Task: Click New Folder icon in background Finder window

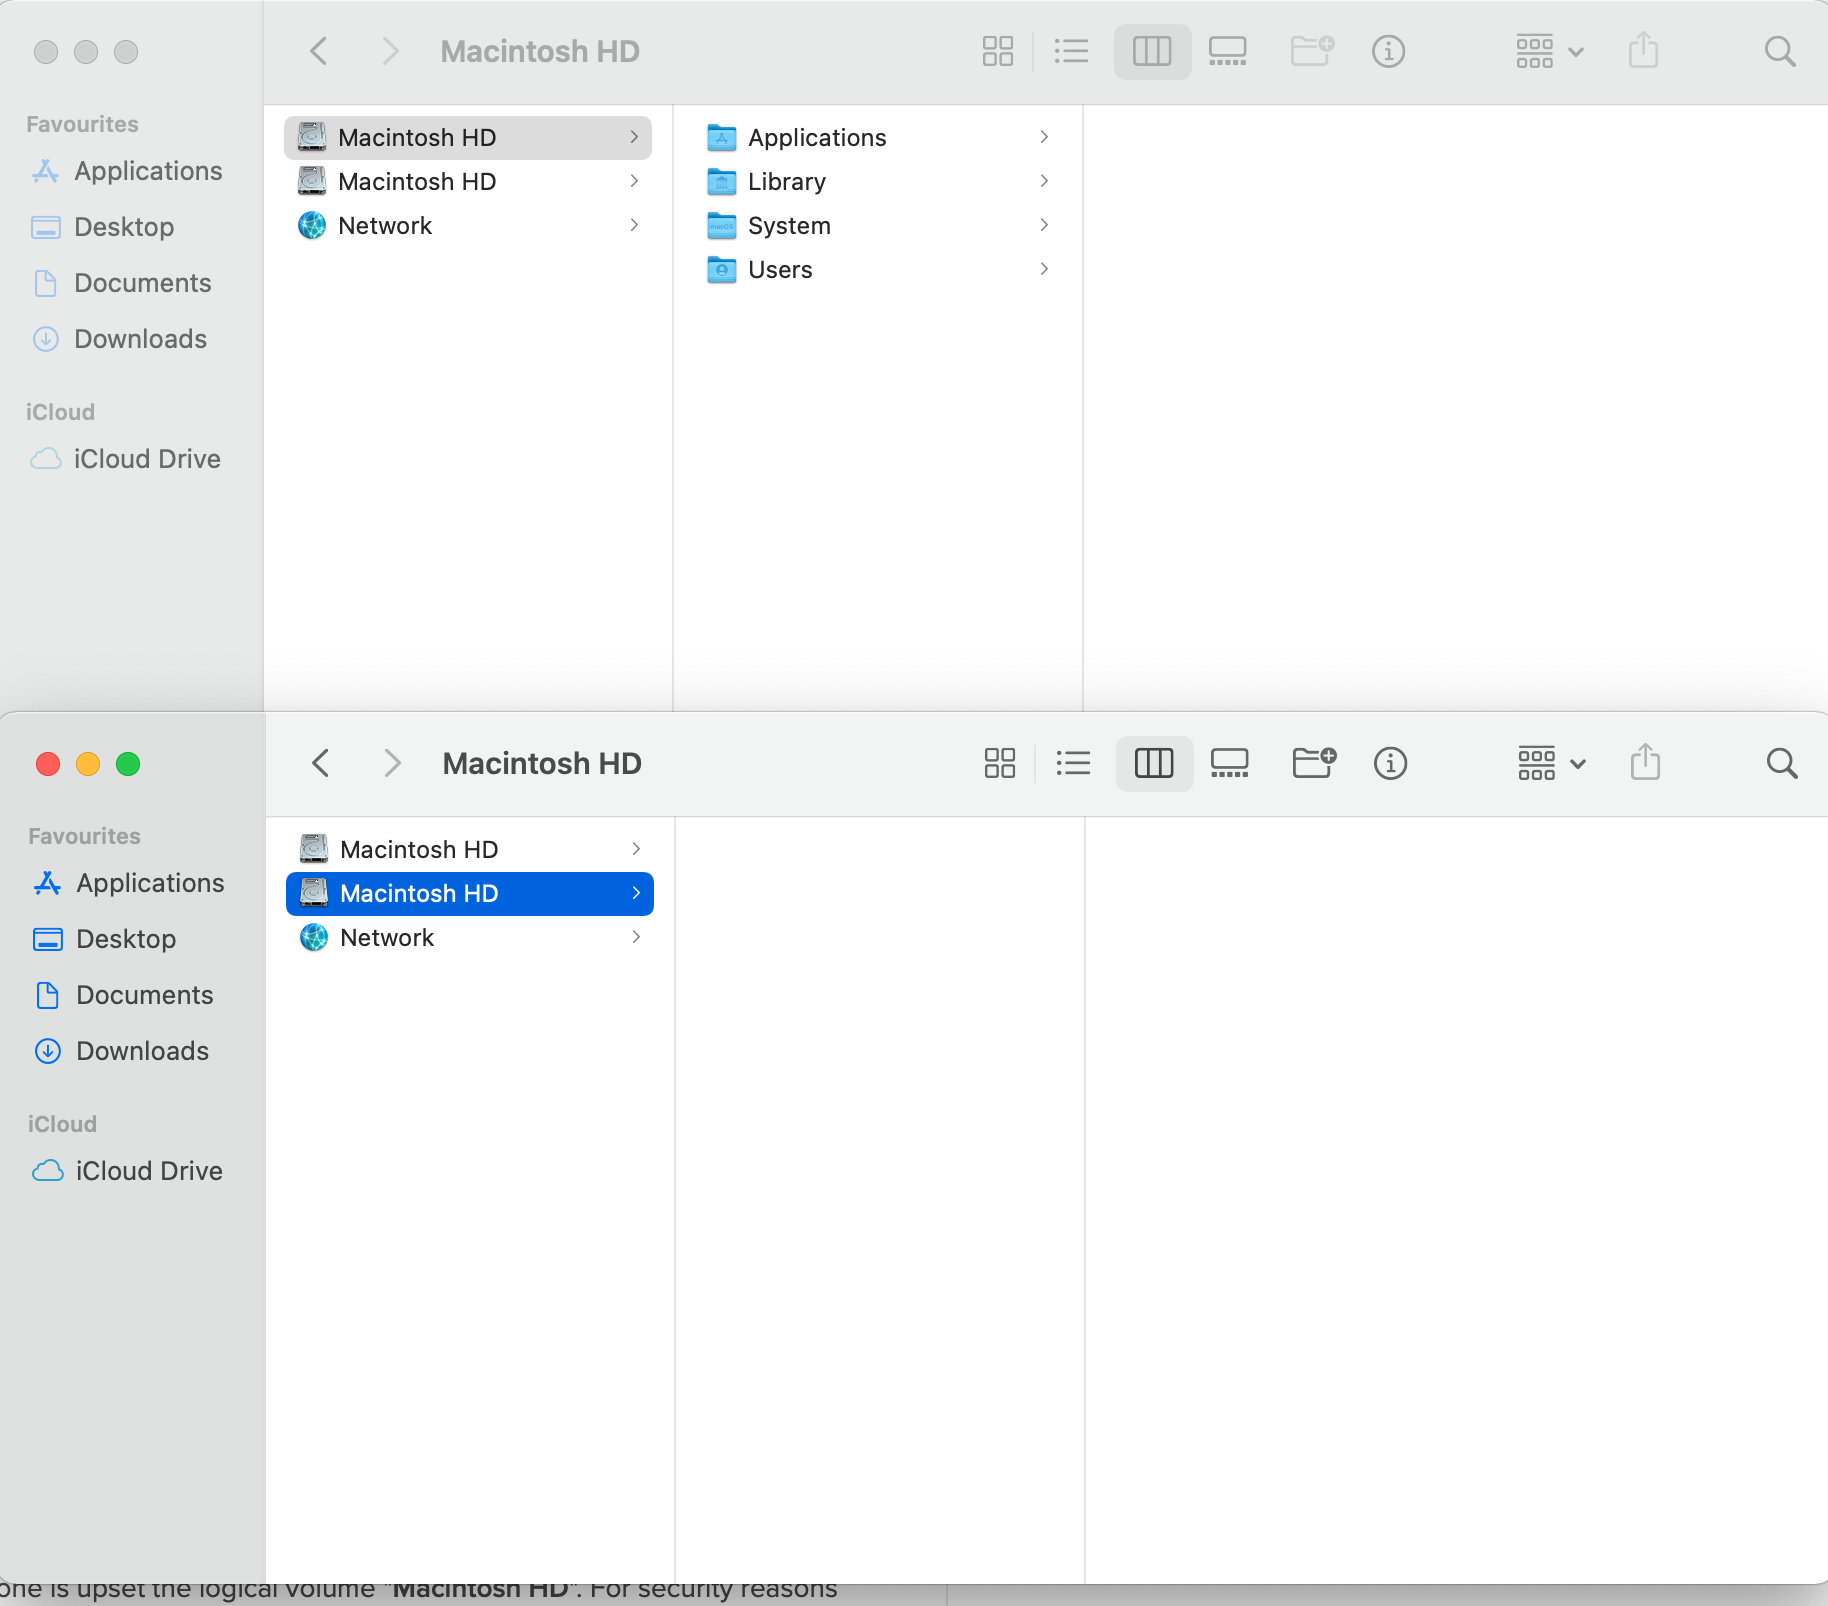Action: tap(1312, 52)
